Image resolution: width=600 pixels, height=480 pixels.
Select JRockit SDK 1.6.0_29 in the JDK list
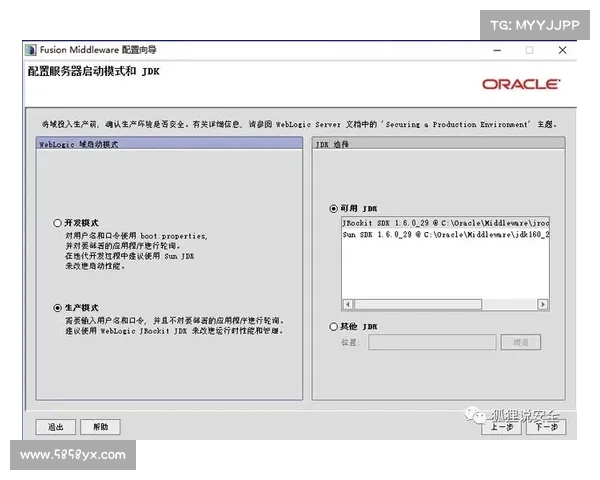coord(445,223)
